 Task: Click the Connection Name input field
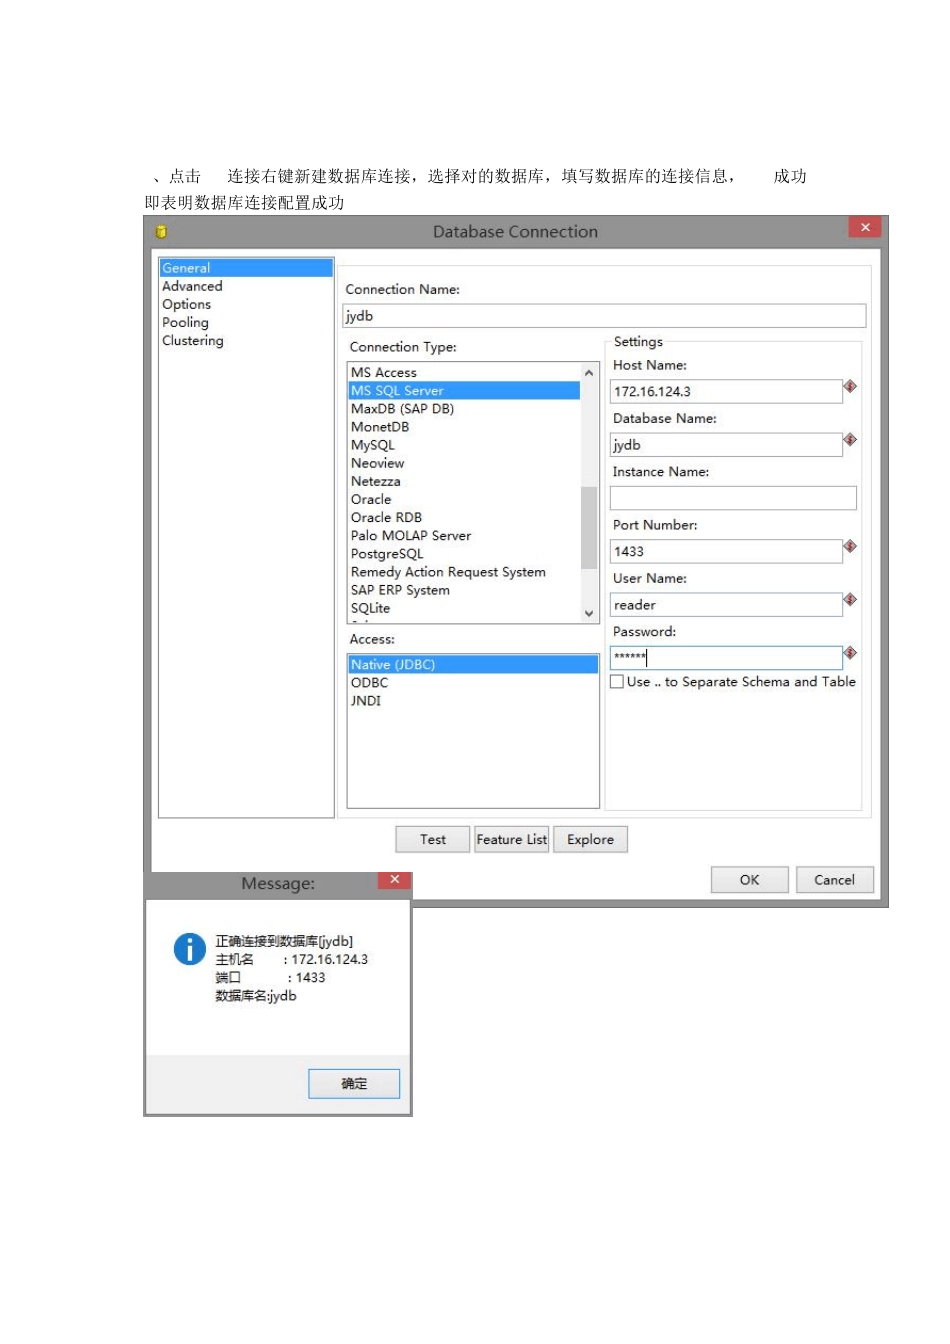604,316
